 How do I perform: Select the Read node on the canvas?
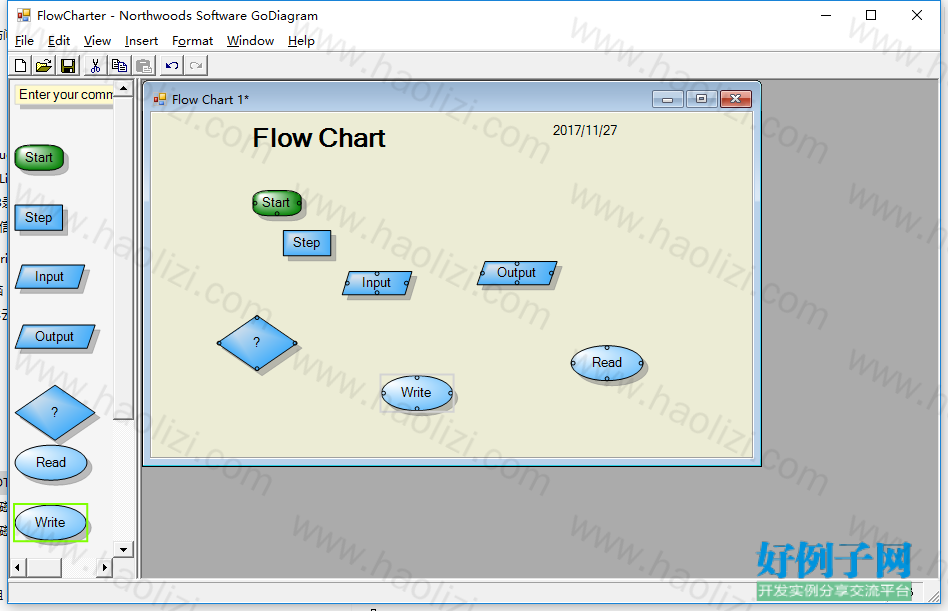click(x=607, y=363)
